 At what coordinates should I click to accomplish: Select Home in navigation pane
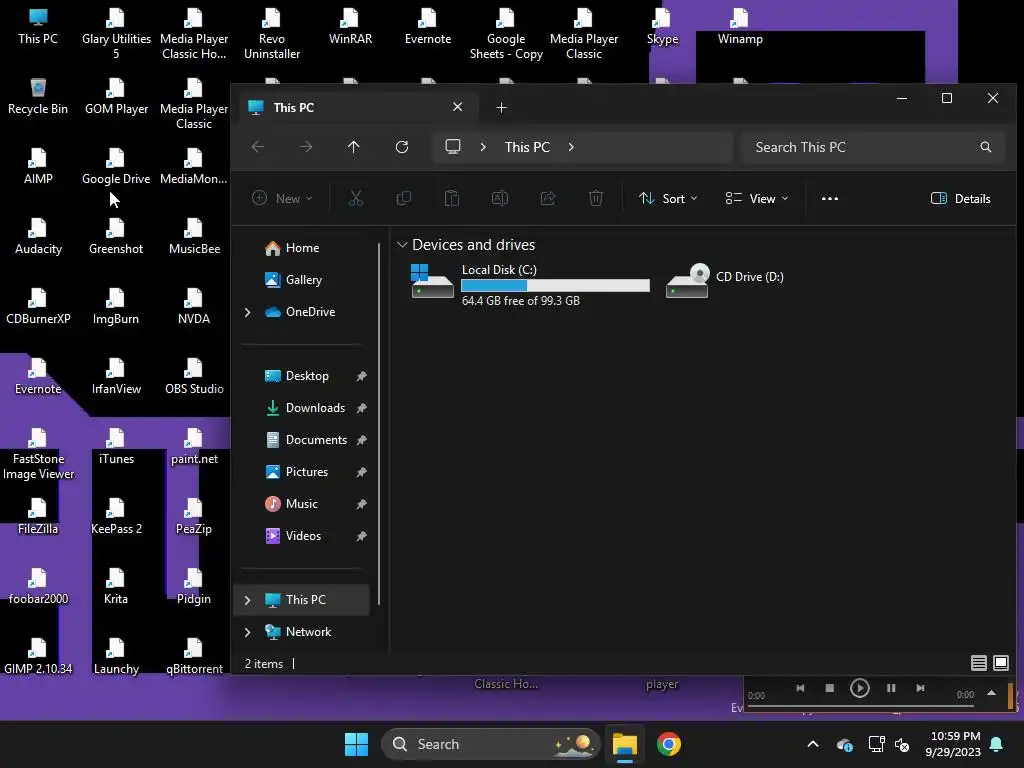302,248
